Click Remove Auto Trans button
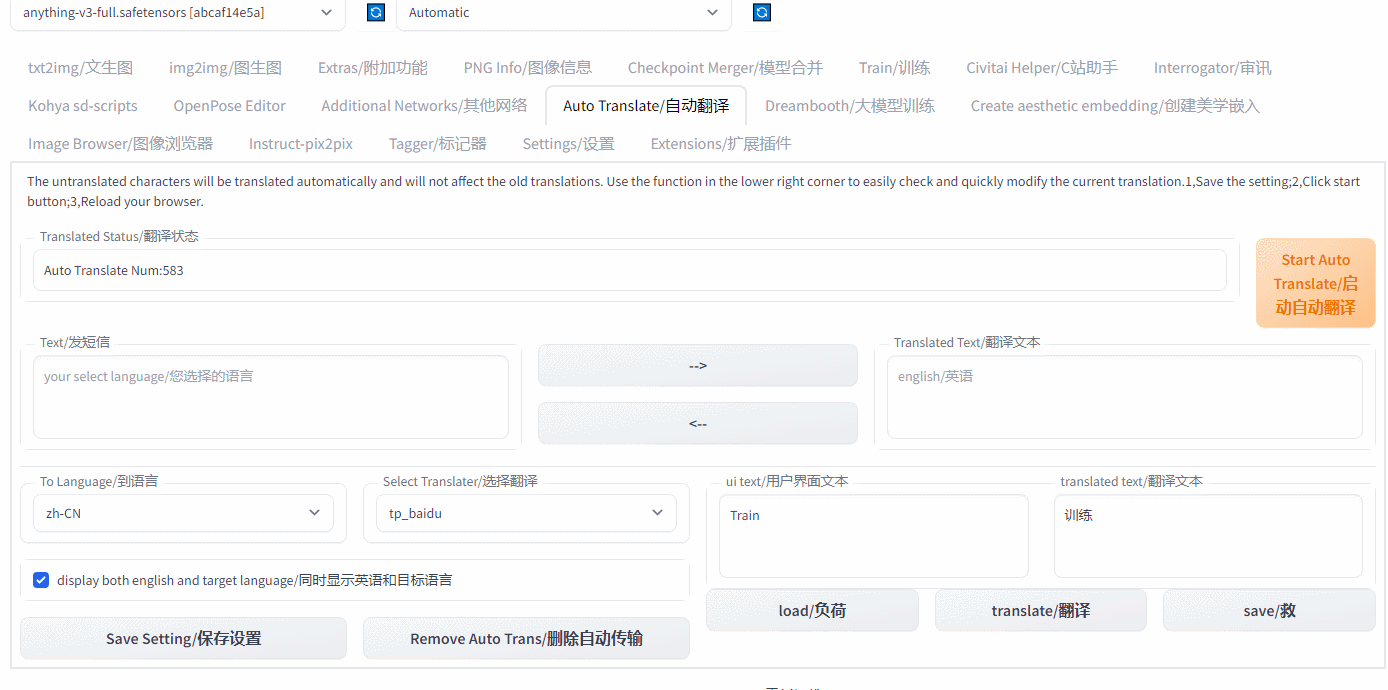The image size is (1388, 690). (x=526, y=638)
